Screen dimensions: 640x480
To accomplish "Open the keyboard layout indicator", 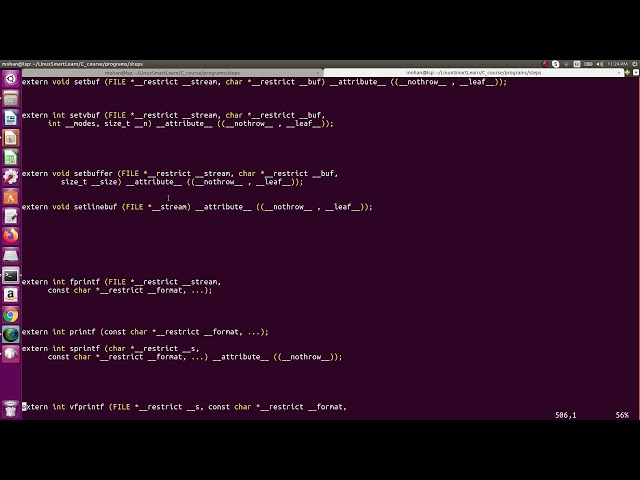I will [577, 64].
